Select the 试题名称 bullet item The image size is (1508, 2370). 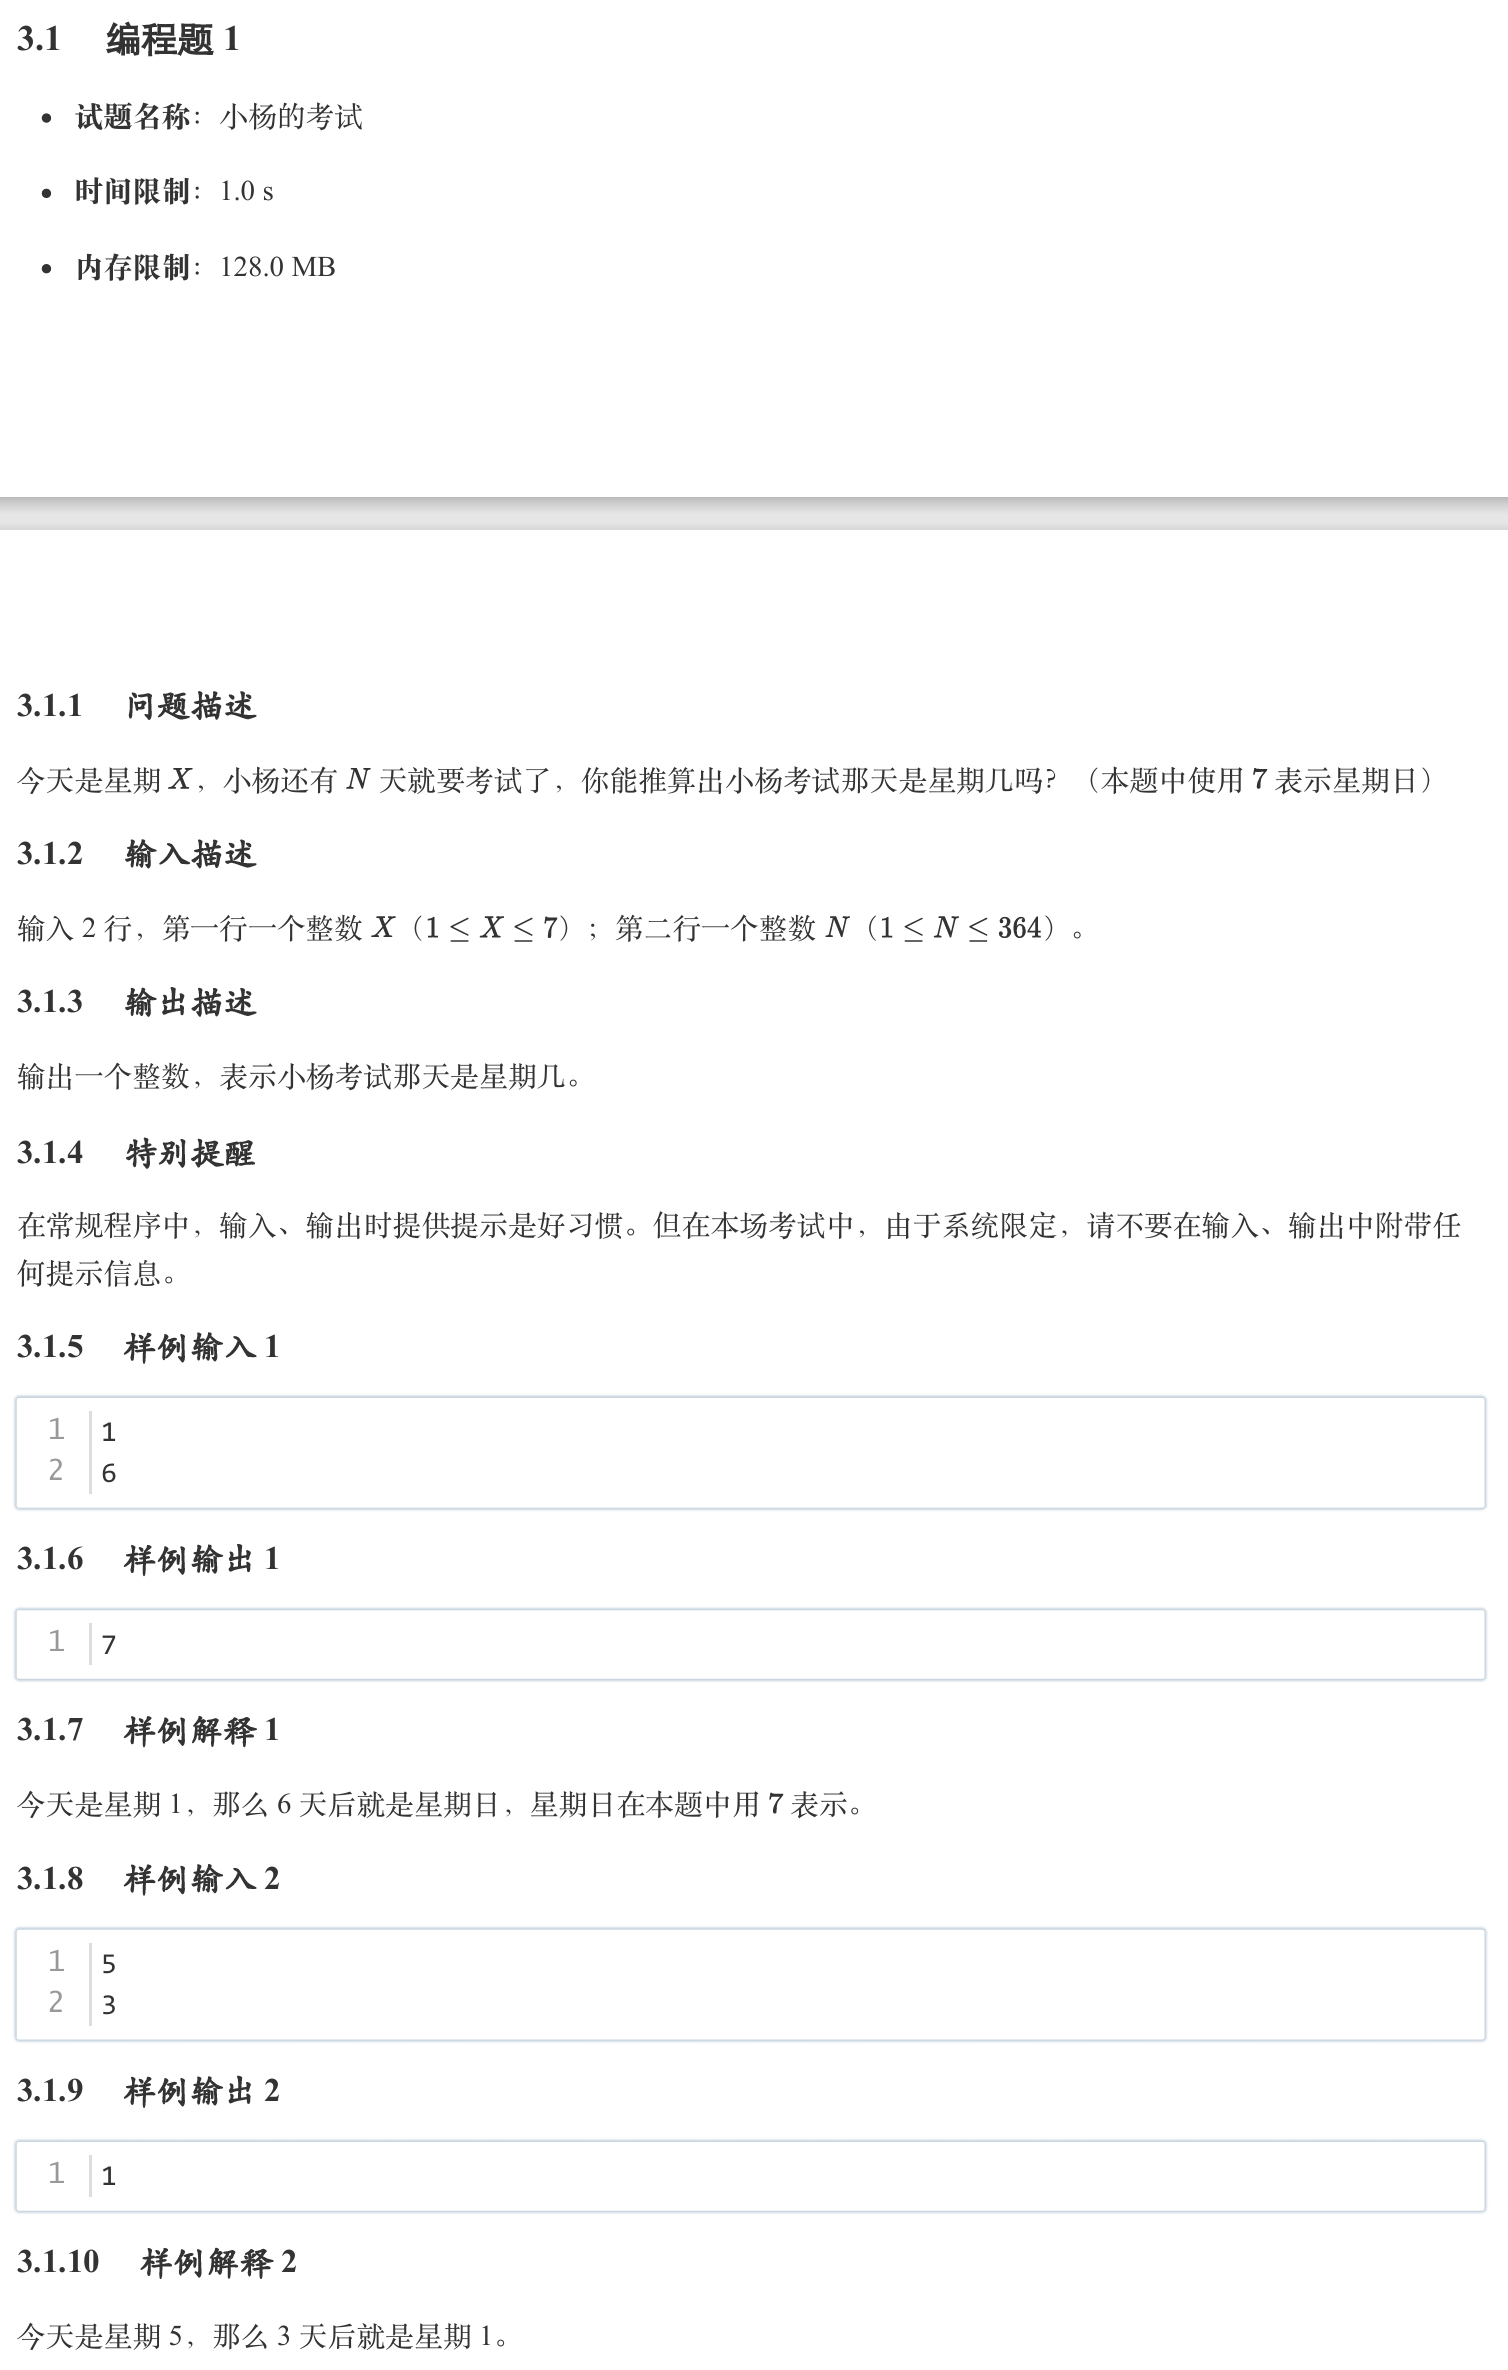pyautogui.click(x=219, y=117)
